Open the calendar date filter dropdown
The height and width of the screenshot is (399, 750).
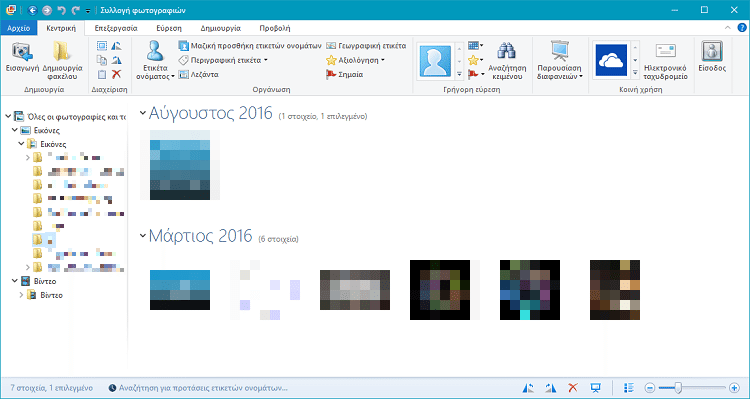476,46
